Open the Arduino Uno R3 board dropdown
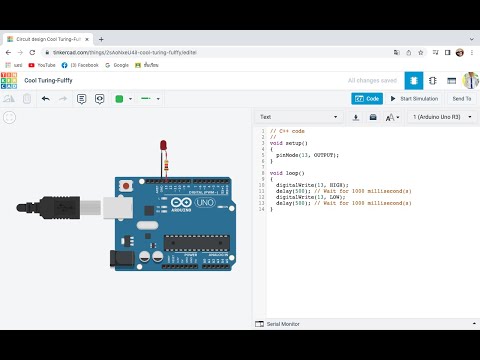 coord(442,117)
